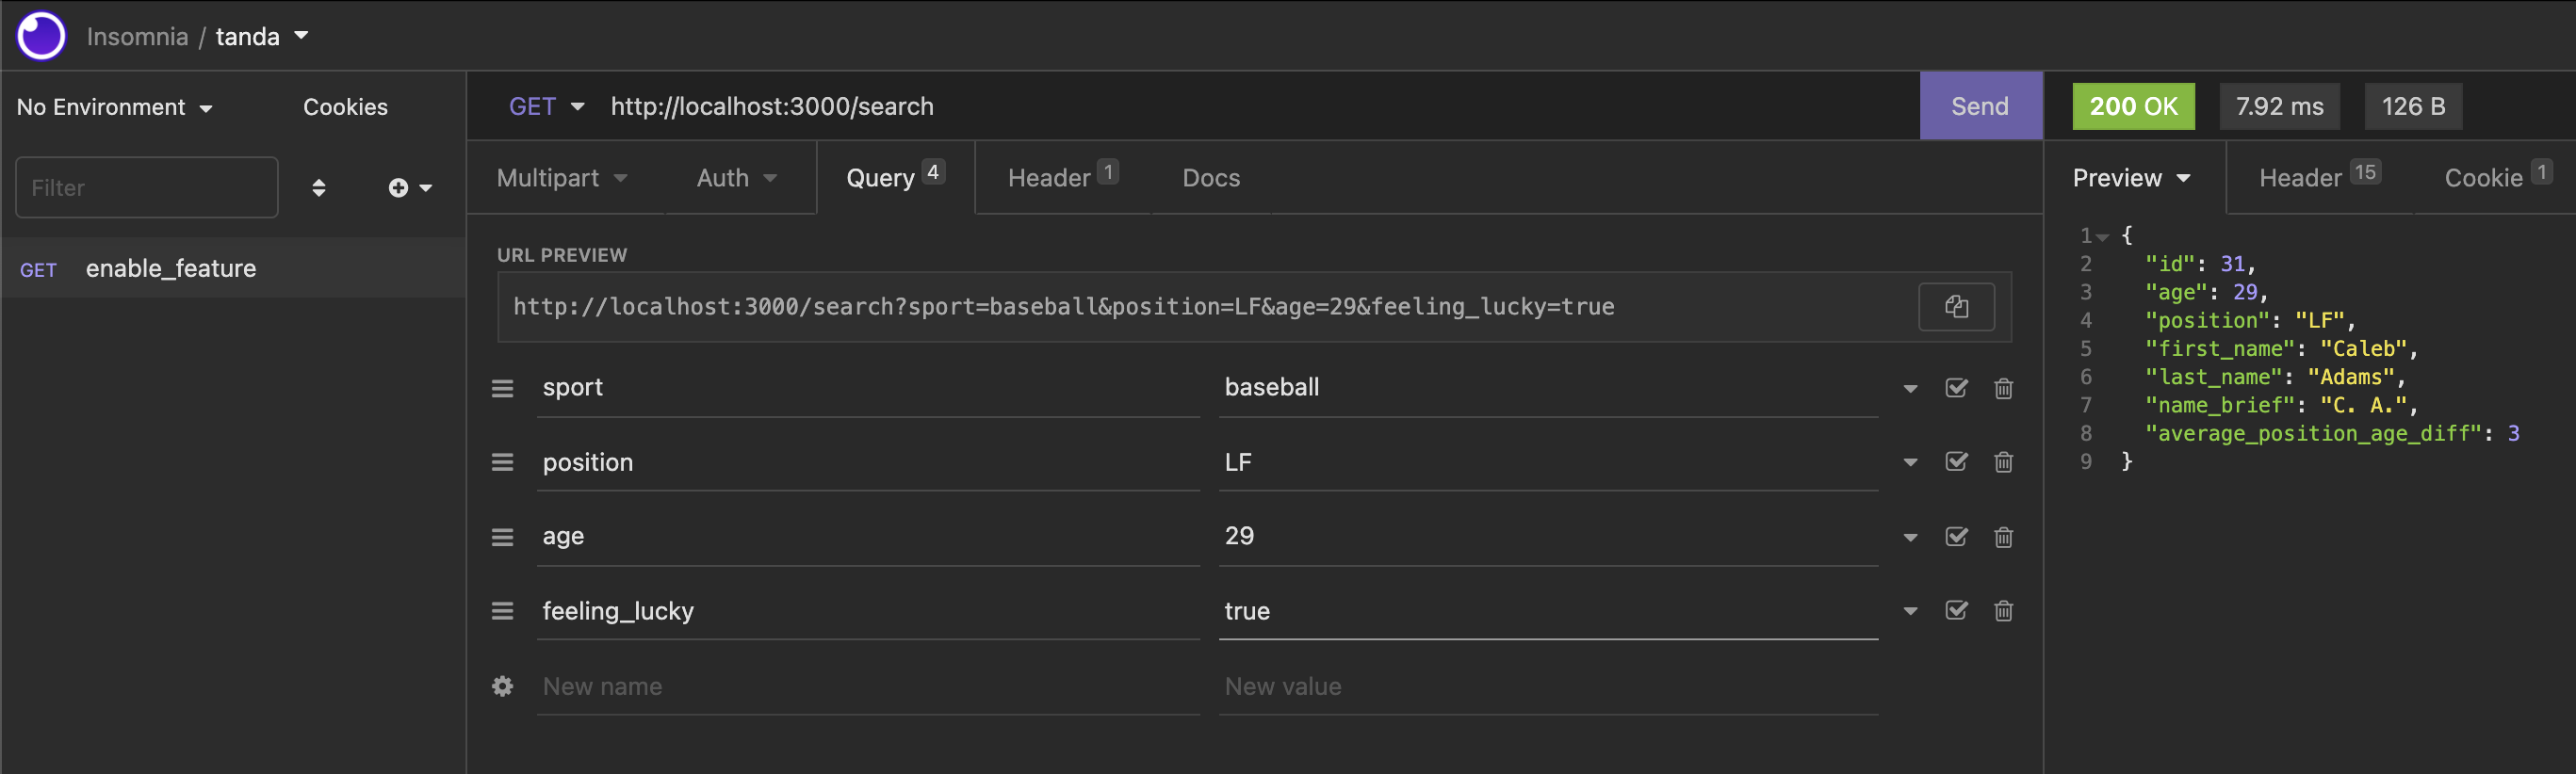Uncheck the "sport" query parameter
This screenshot has width=2576, height=774.
click(x=1956, y=388)
